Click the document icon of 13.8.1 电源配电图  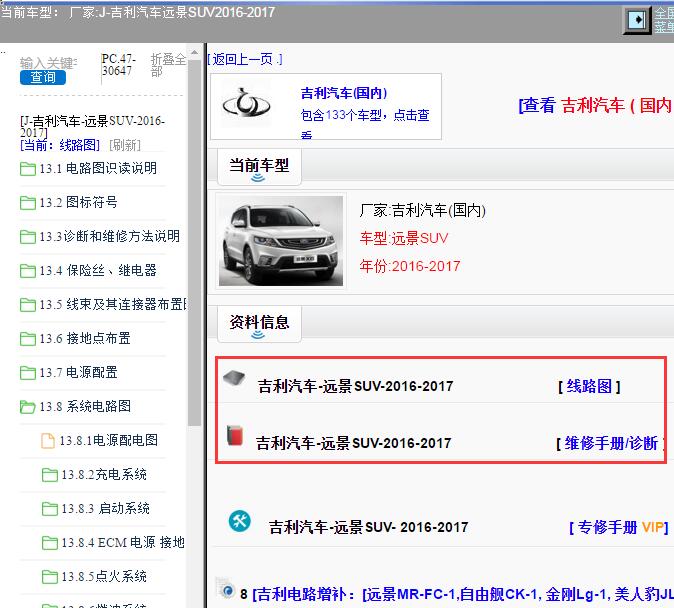[48, 441]
